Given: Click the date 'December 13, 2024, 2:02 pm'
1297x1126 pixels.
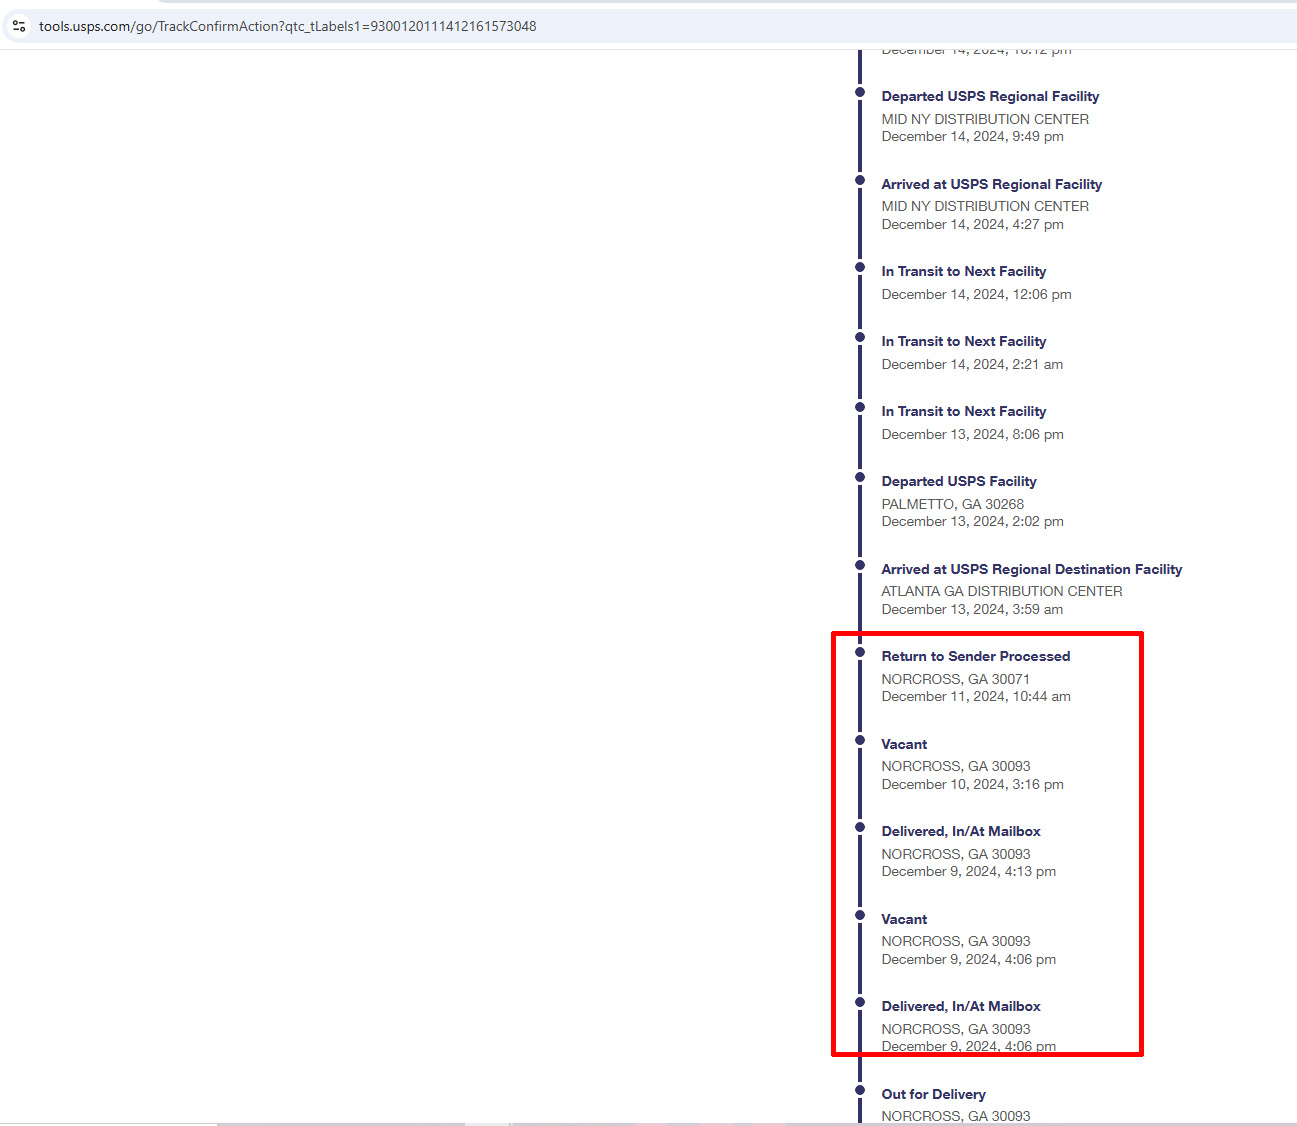Looking at the screenshot, I should click(x=972, y=521).
